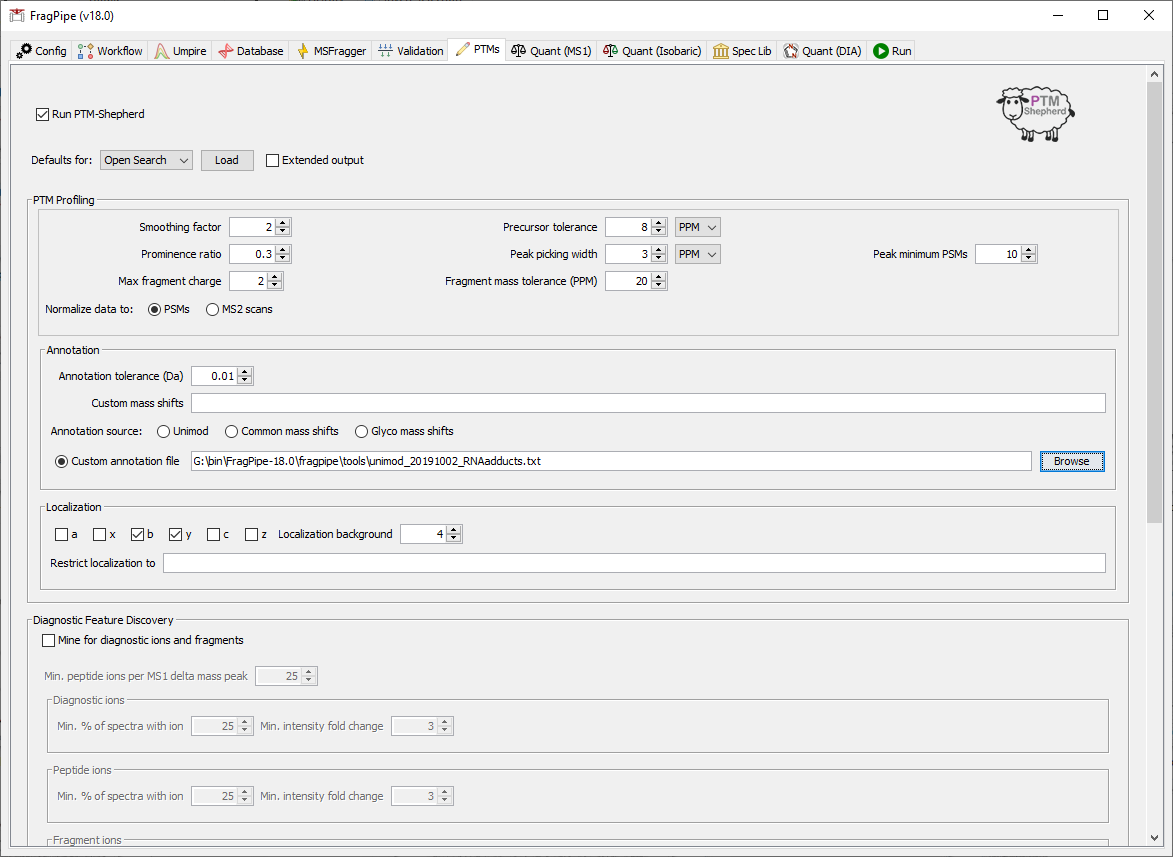The height and width of the screenshot is (857, 1173).
Task: Click the Smoothing factor value field
Action: pos(252,227)
